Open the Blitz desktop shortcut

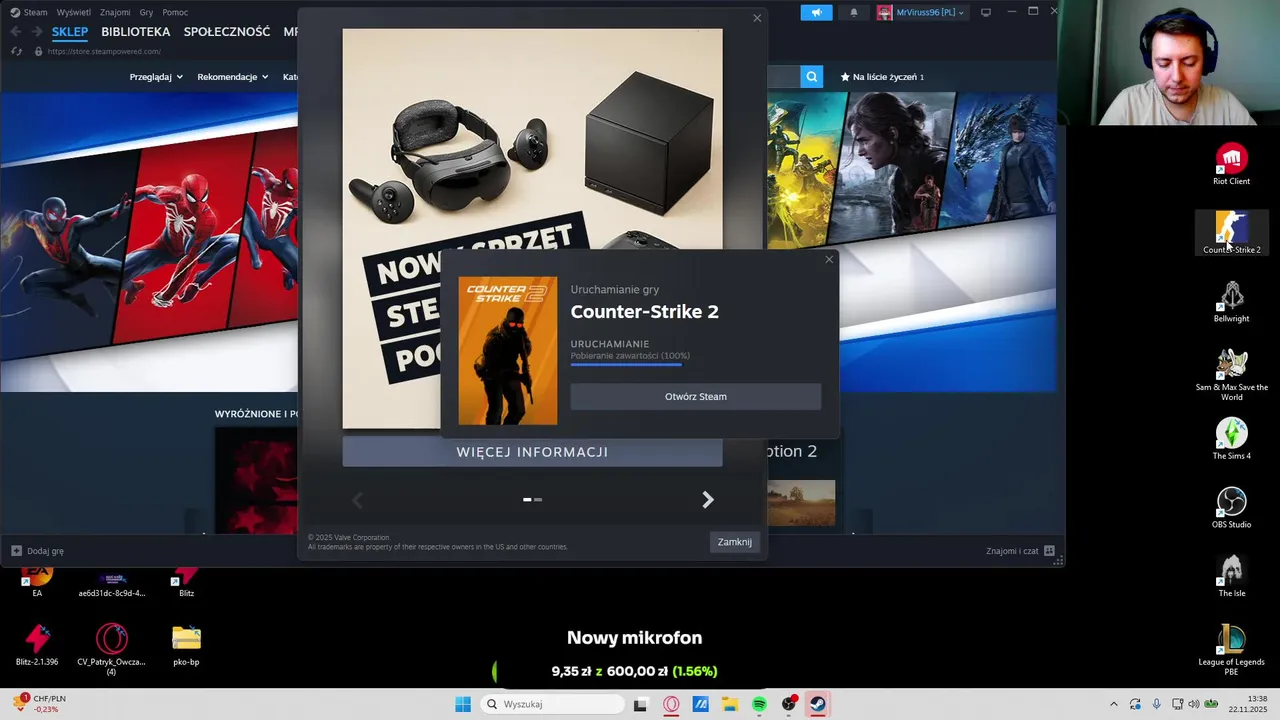click(186, 582)
